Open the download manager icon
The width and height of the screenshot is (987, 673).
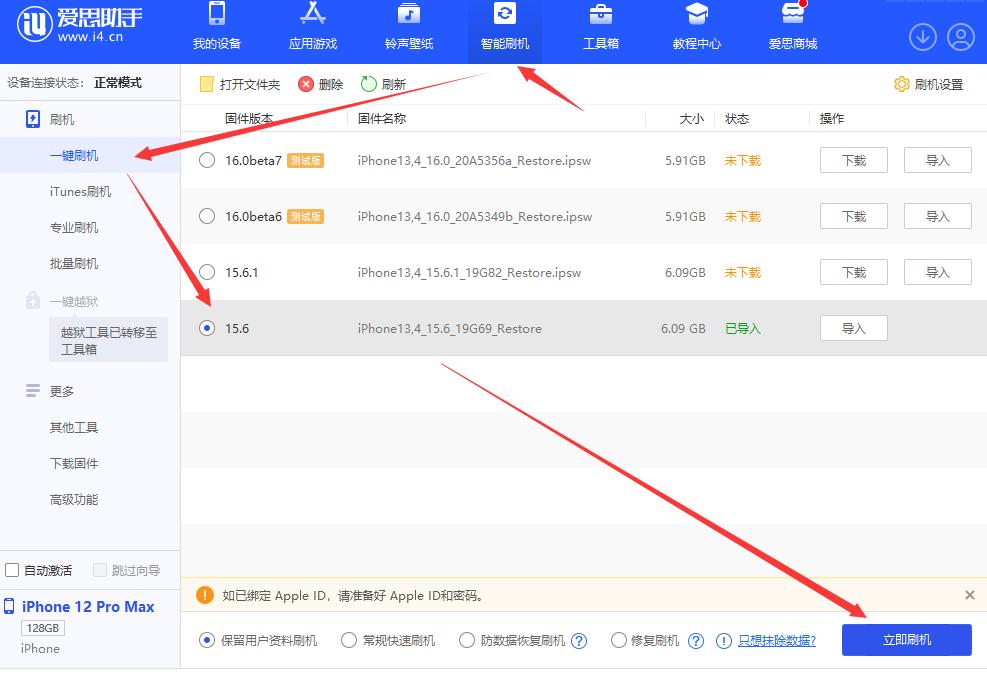pyautogui.click(x=922, y=36)
